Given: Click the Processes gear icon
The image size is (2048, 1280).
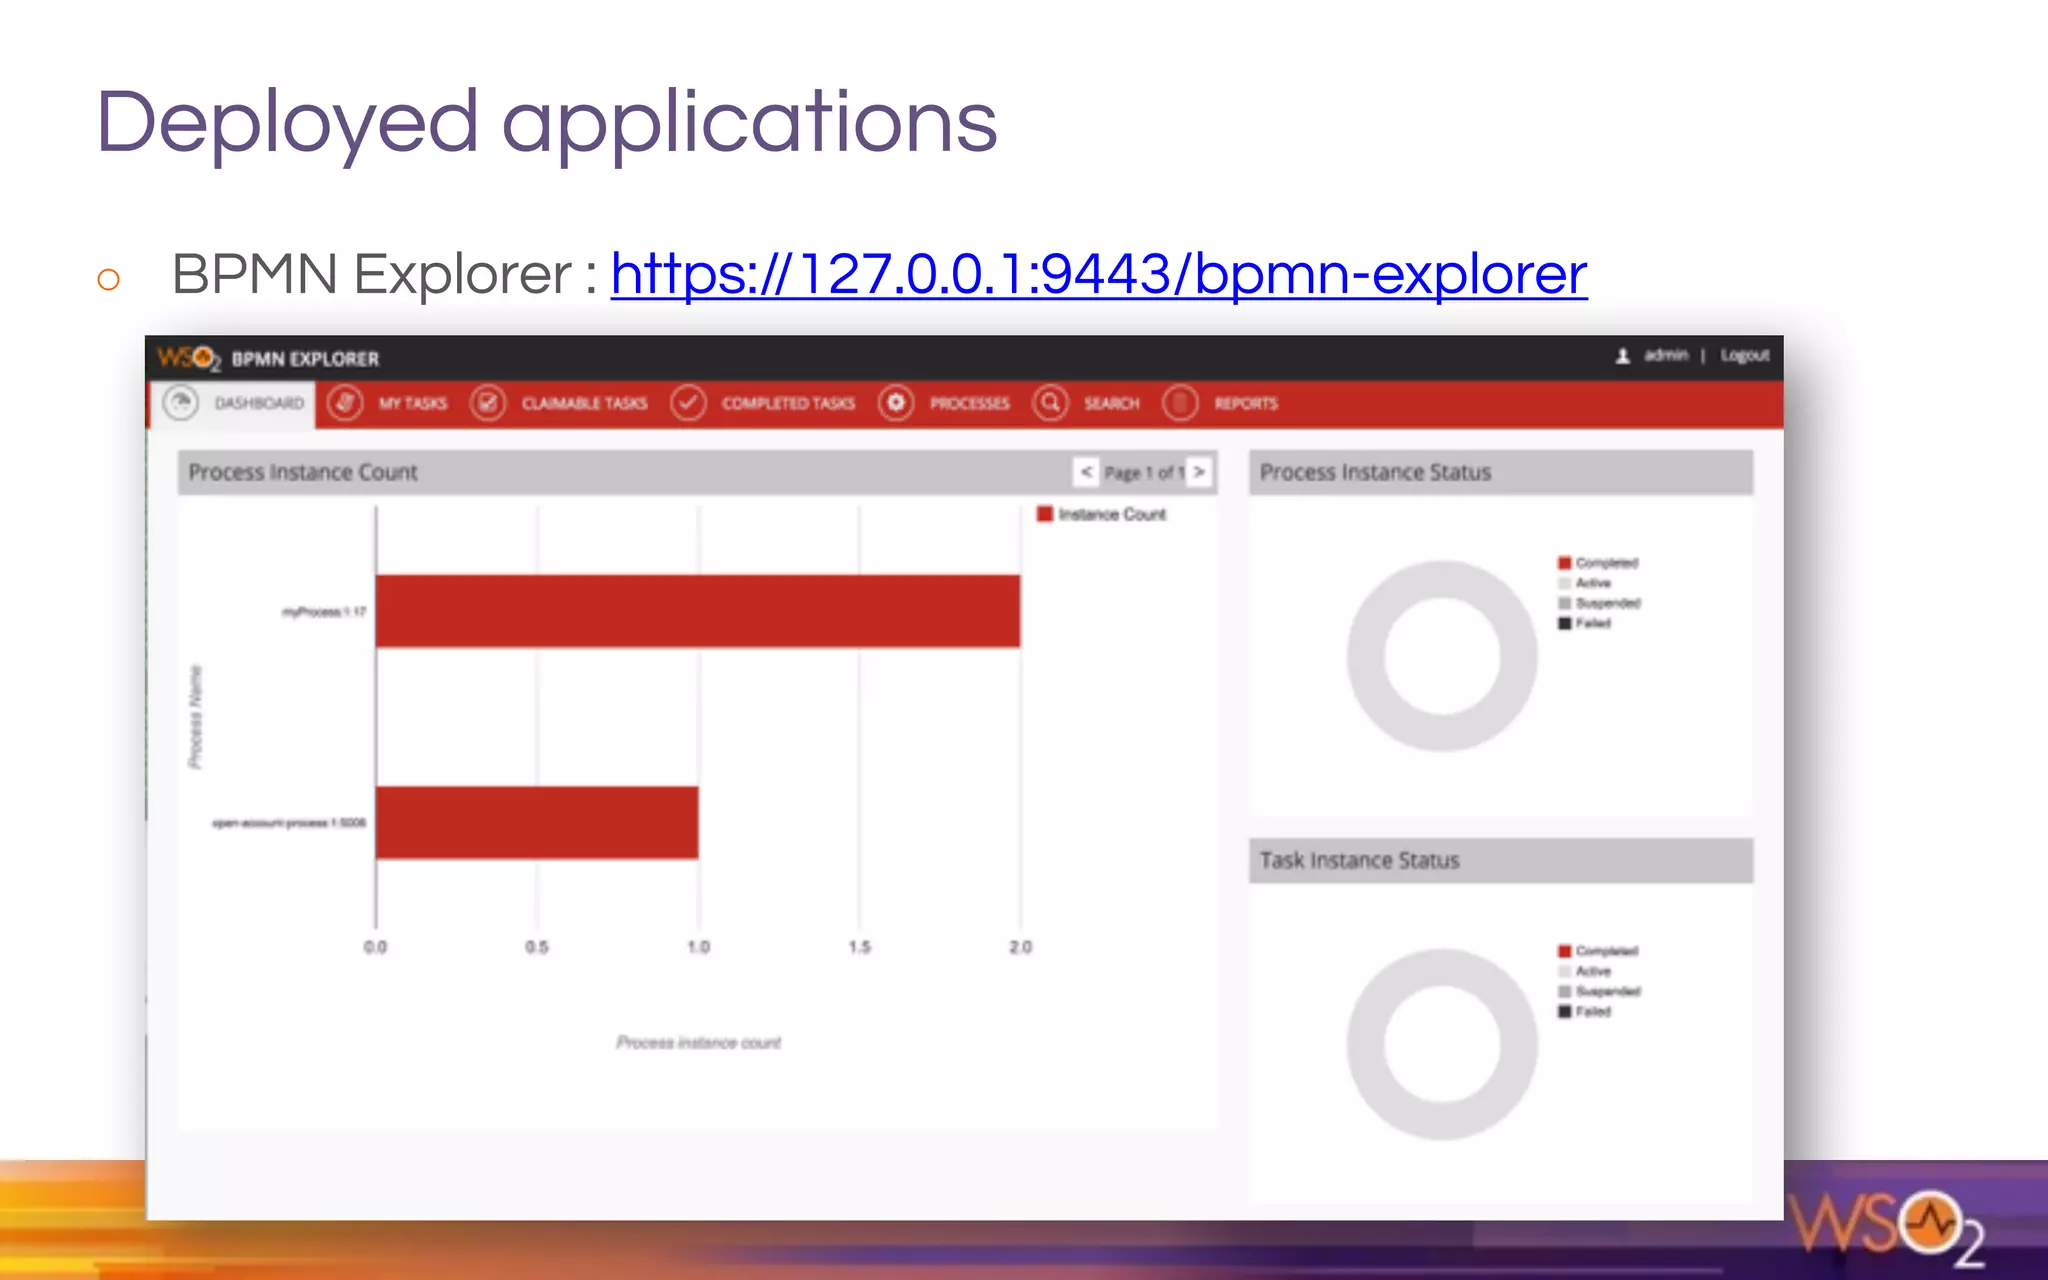Looking at the screenshot, I should [896, 403].
